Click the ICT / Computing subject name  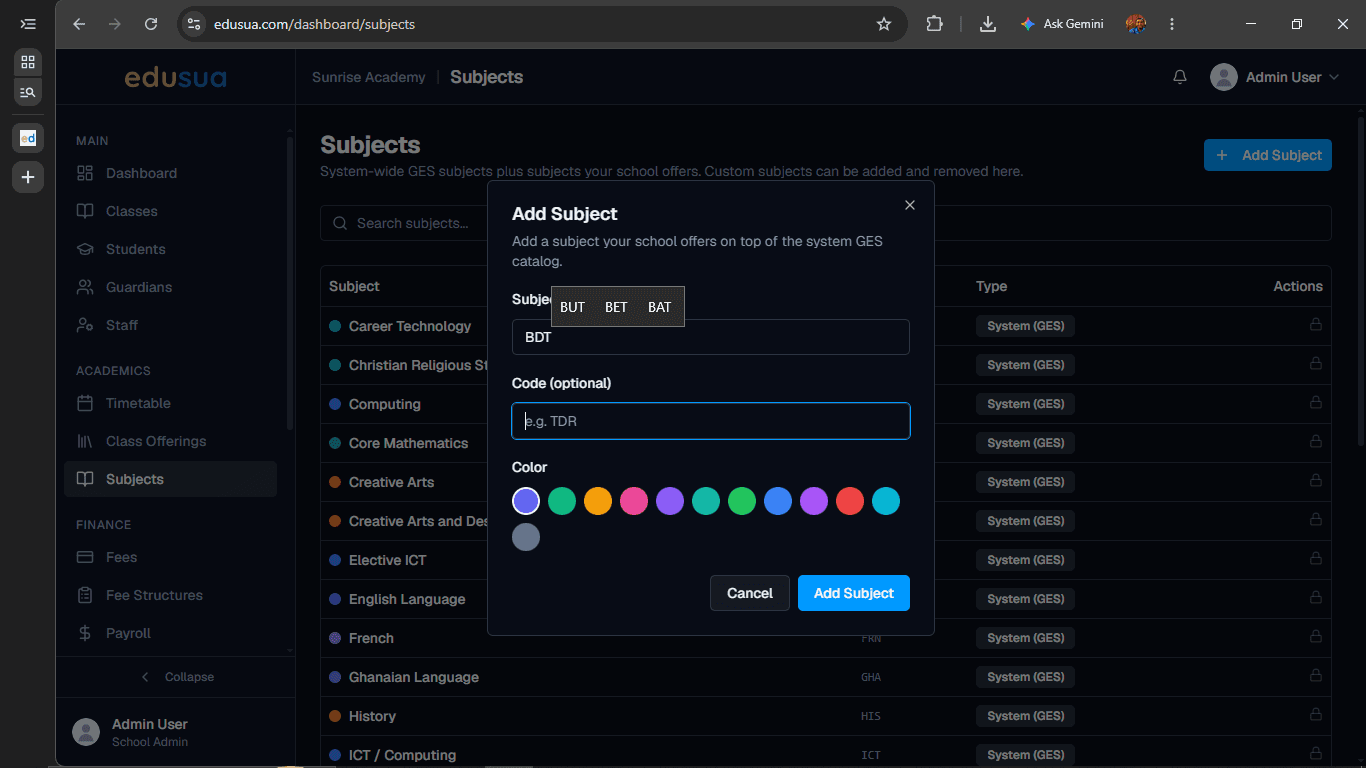coord(402,755)
